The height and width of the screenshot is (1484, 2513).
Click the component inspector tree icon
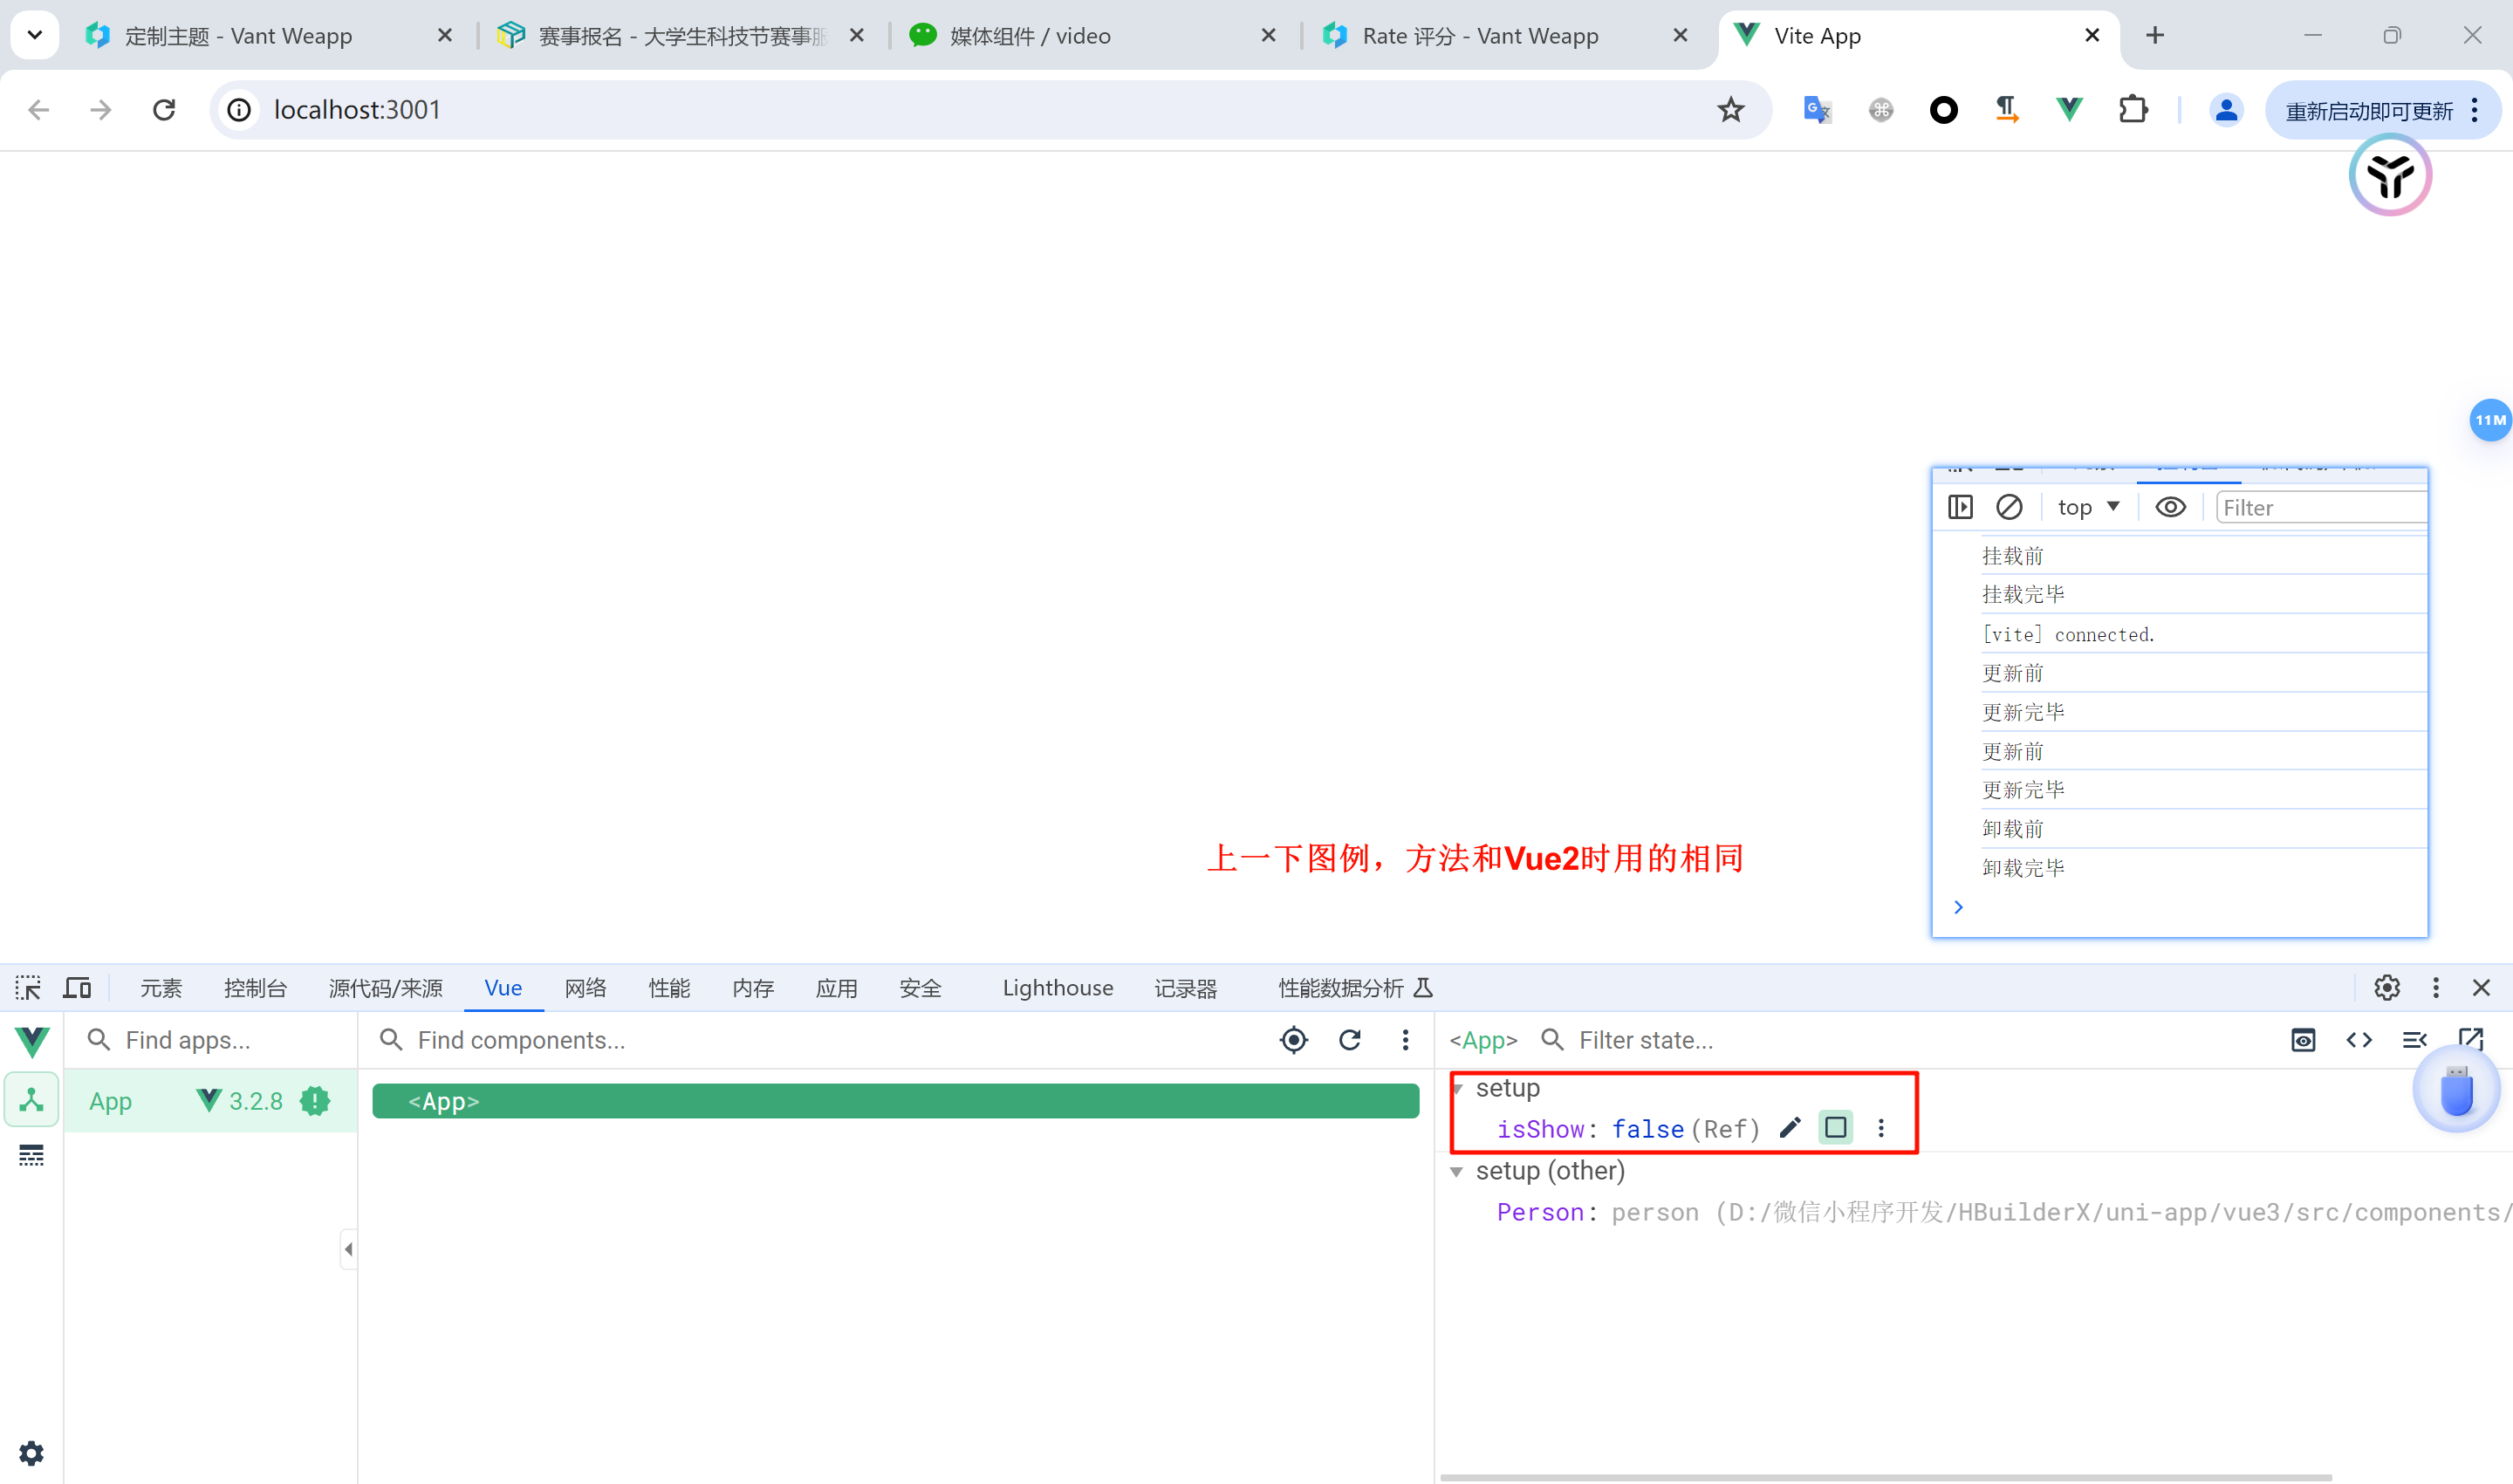point(31,1100)
